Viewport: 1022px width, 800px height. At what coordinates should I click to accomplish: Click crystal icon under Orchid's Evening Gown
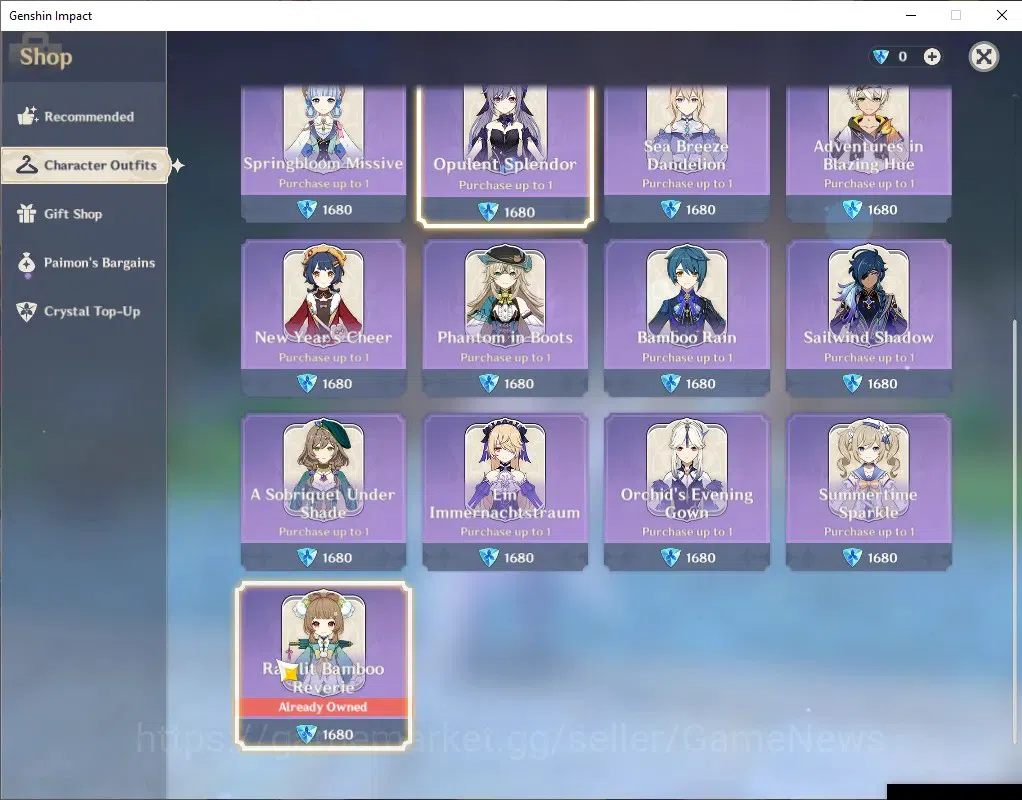[x=671, y=557]
